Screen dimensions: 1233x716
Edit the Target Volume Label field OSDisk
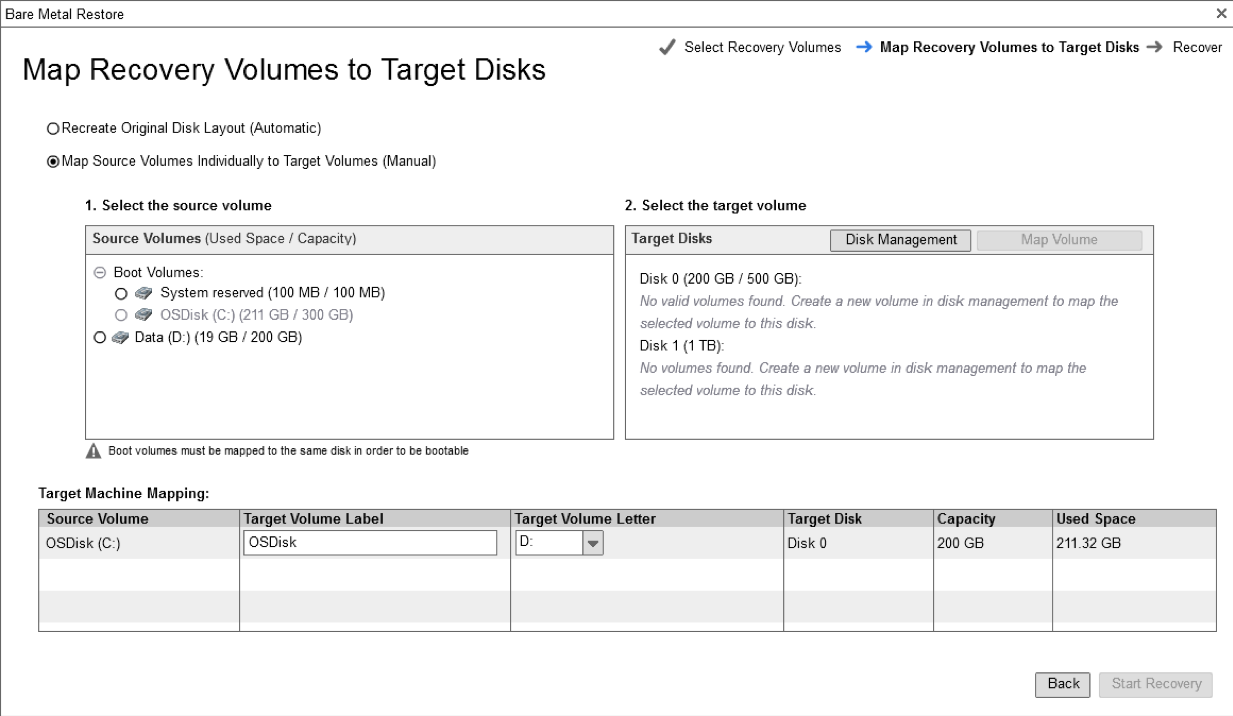pyautogui.click(x=370, y=542)
